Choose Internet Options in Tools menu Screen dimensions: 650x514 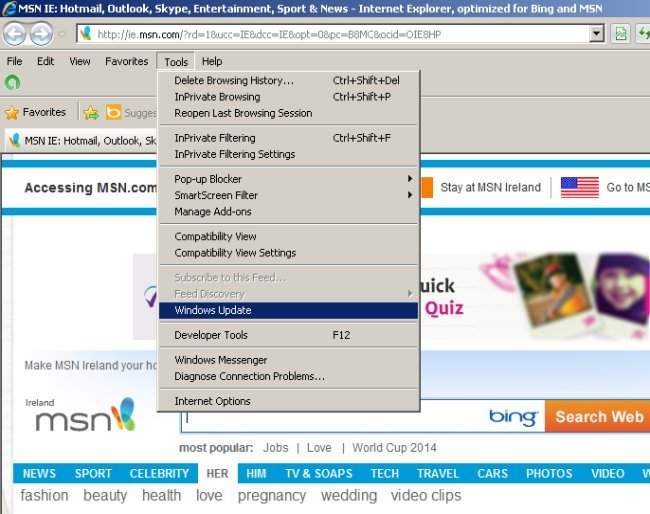click(x=212, y=401)
